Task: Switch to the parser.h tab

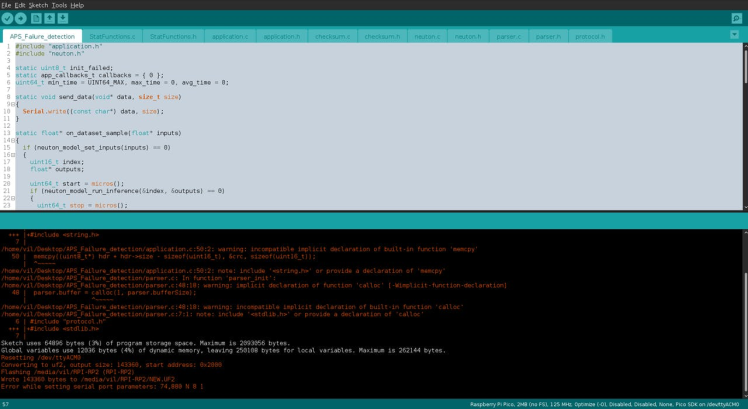Action: point(549,36)
